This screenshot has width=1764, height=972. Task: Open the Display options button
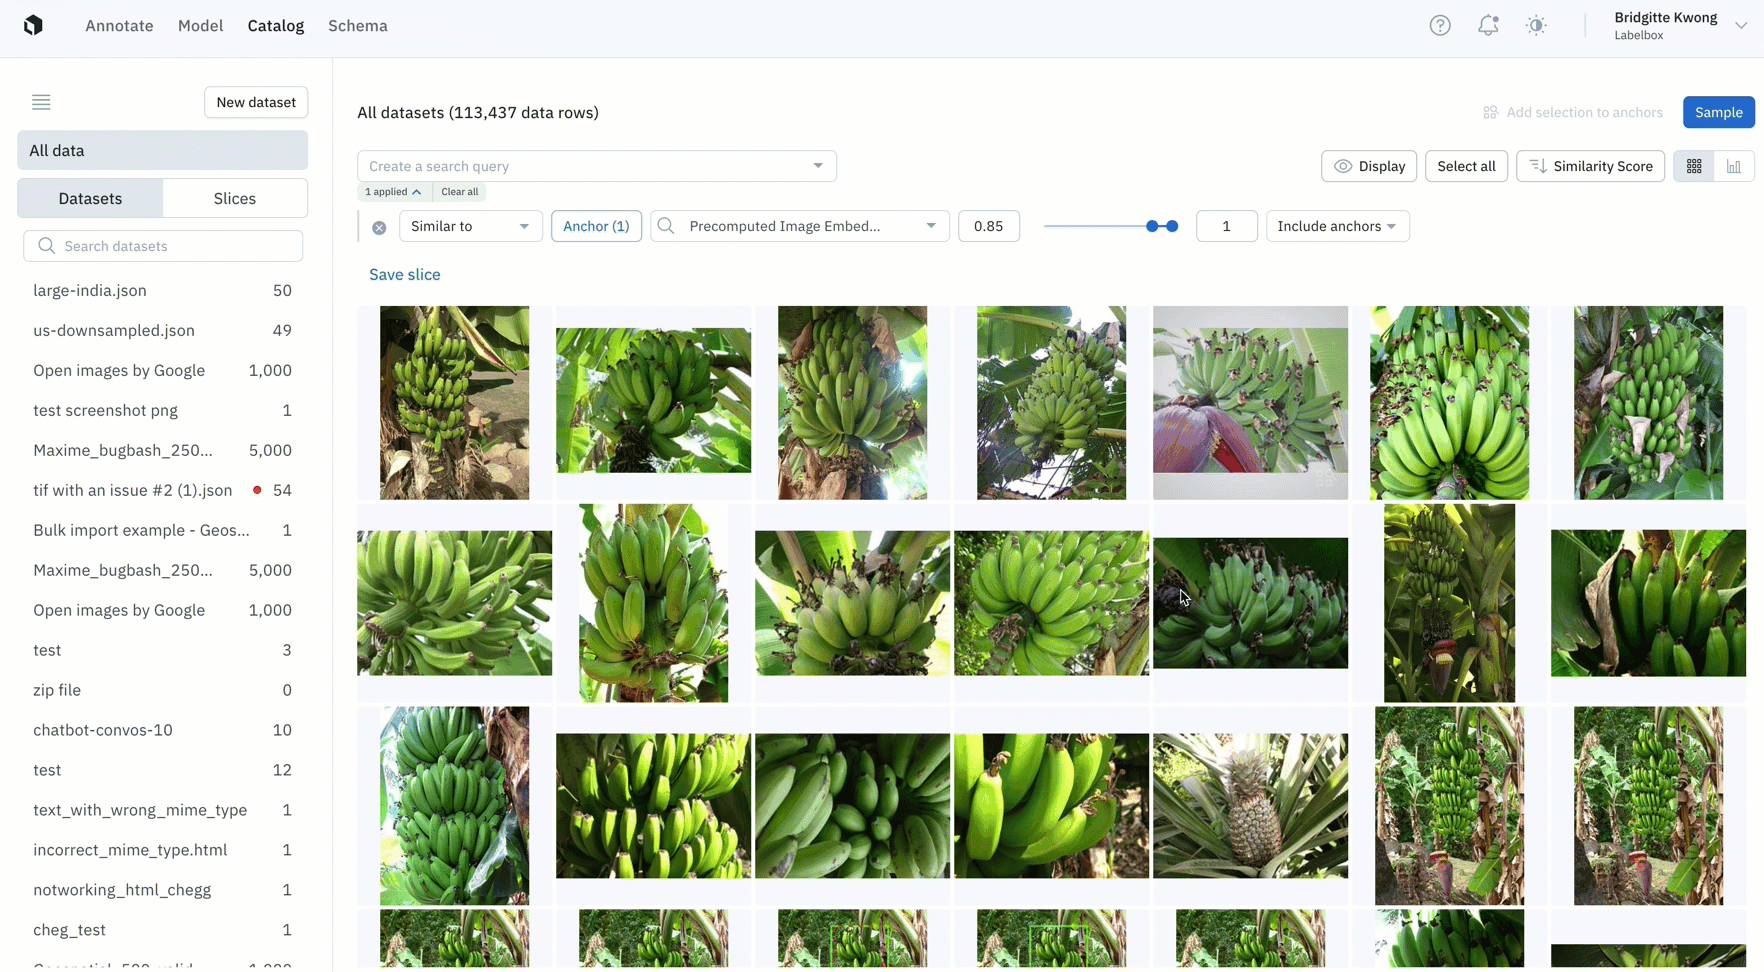[x=1369, y=166]
